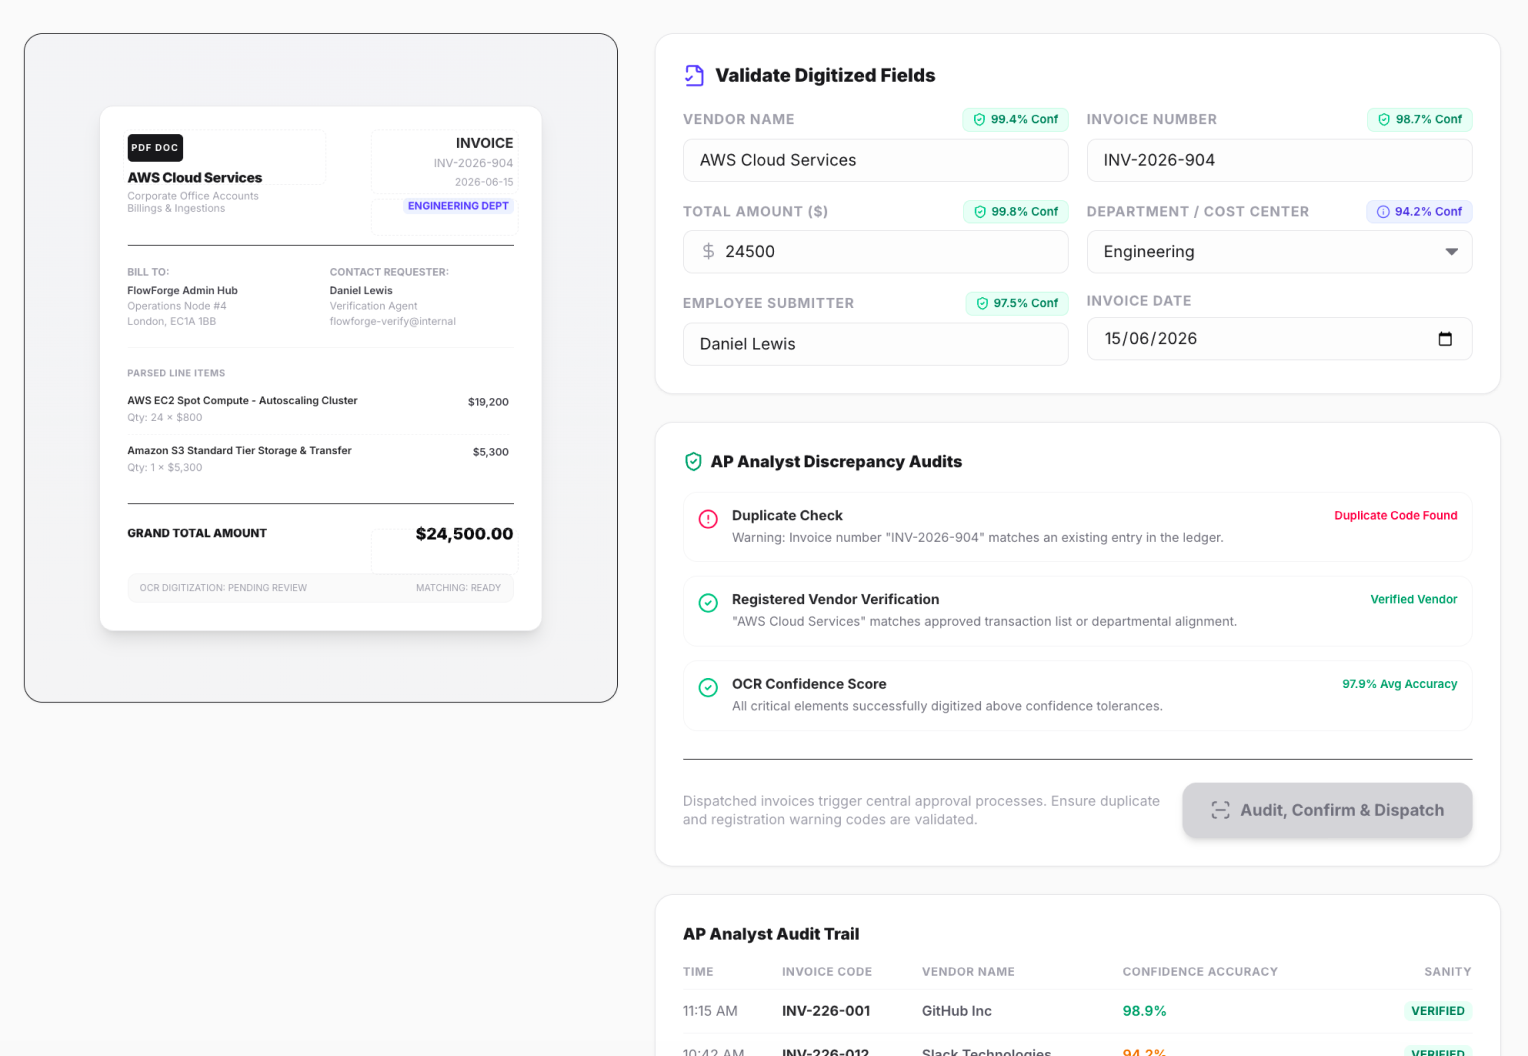Screen dimensions: 1528x1056
Task: Click the AWS Cloud Services heading on invoice
Action: [194, 178]
